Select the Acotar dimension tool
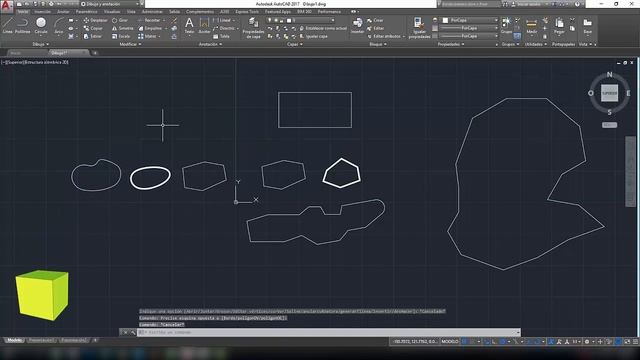The image size is (640, 360). pyautogui.click(x=204, y=25)
